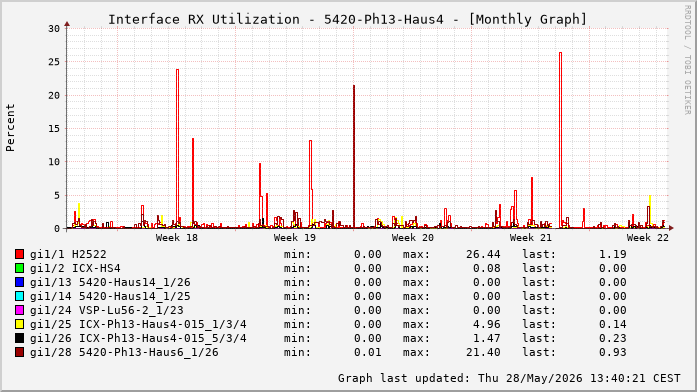Viewport: 697px width, 392px height.
Task: Click the max value 4.96
Action: pos(487,324)
